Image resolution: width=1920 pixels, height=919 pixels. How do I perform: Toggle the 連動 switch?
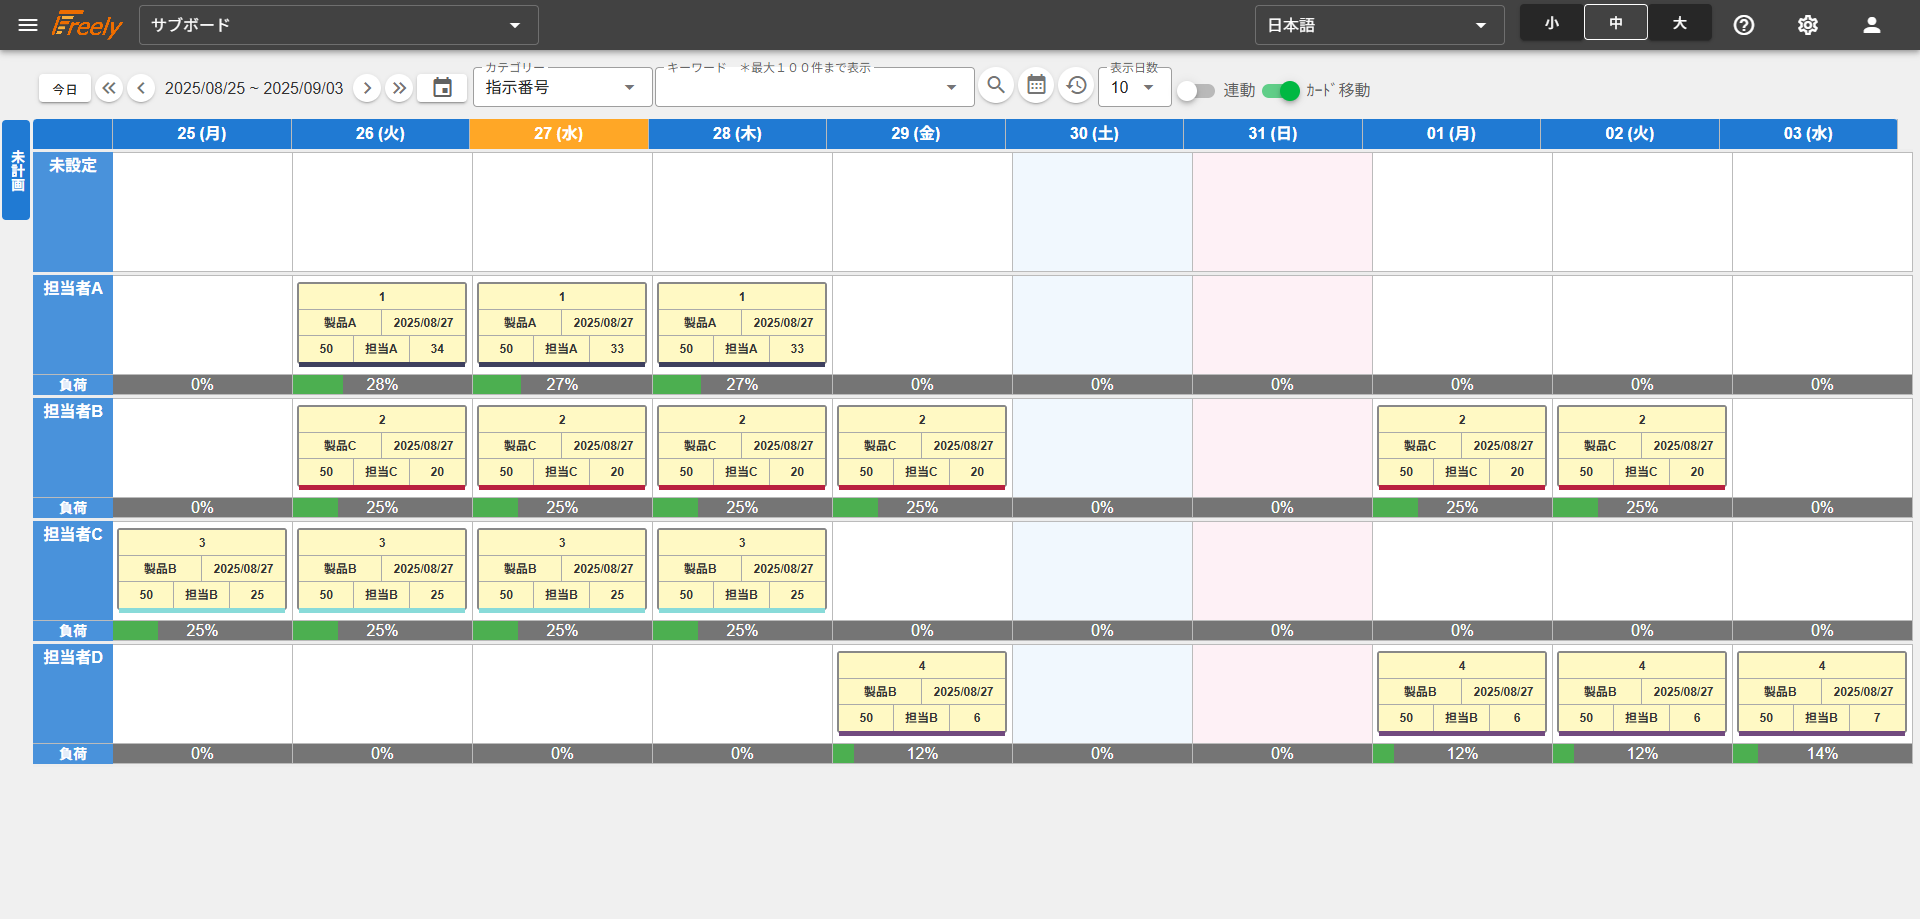1195,91
